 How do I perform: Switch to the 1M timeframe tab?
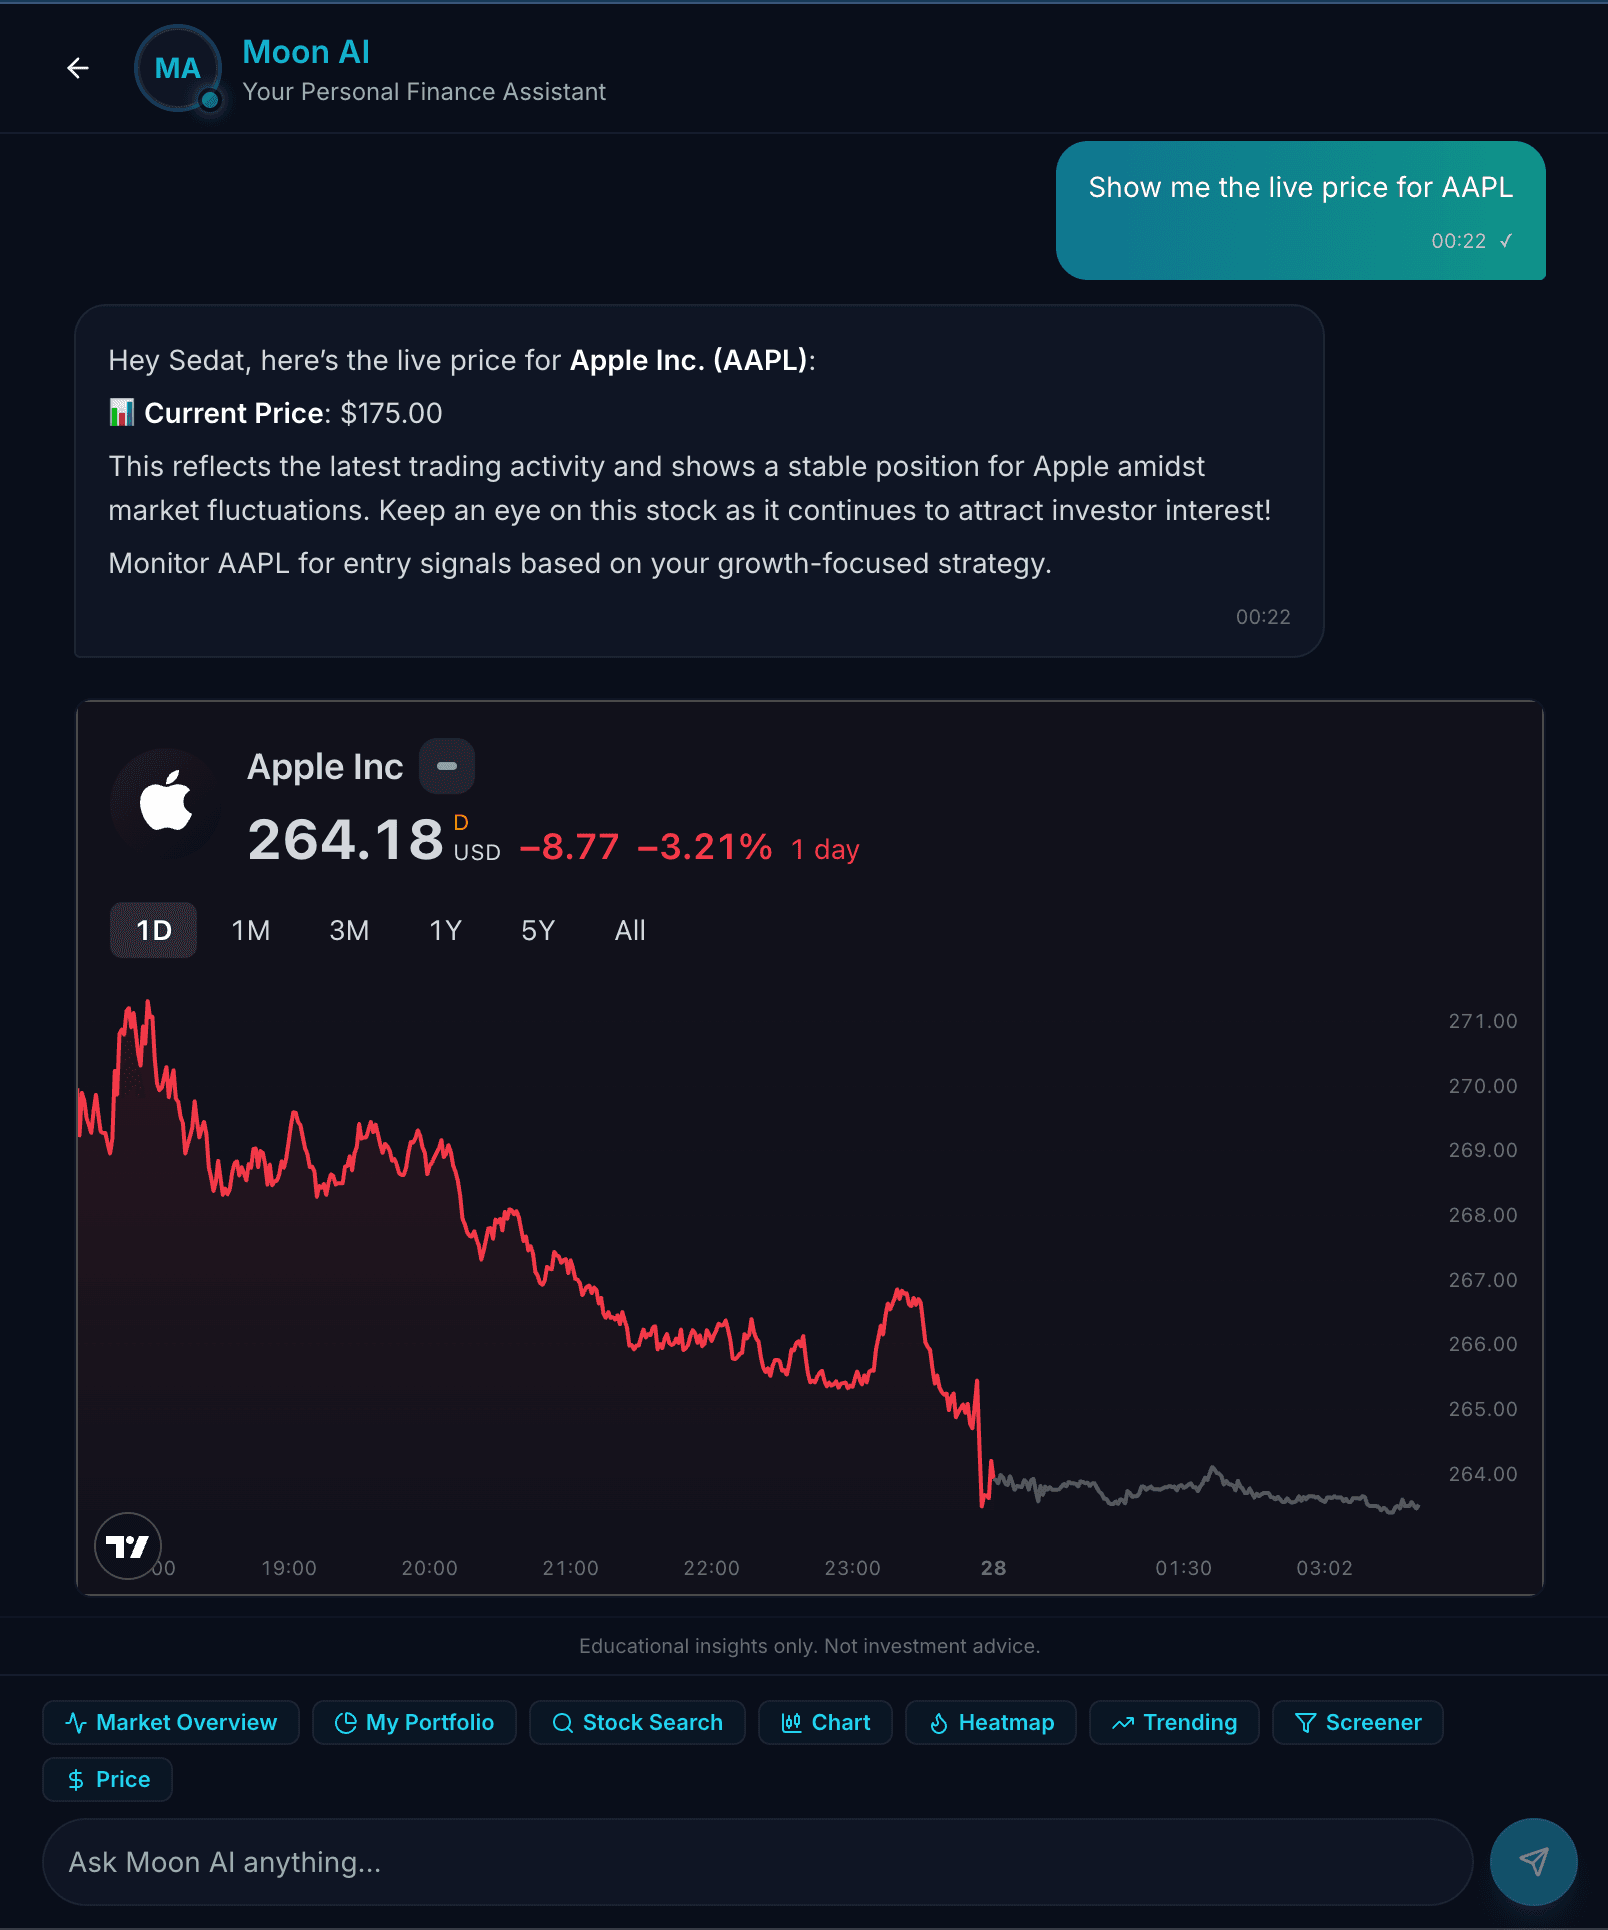250,930
